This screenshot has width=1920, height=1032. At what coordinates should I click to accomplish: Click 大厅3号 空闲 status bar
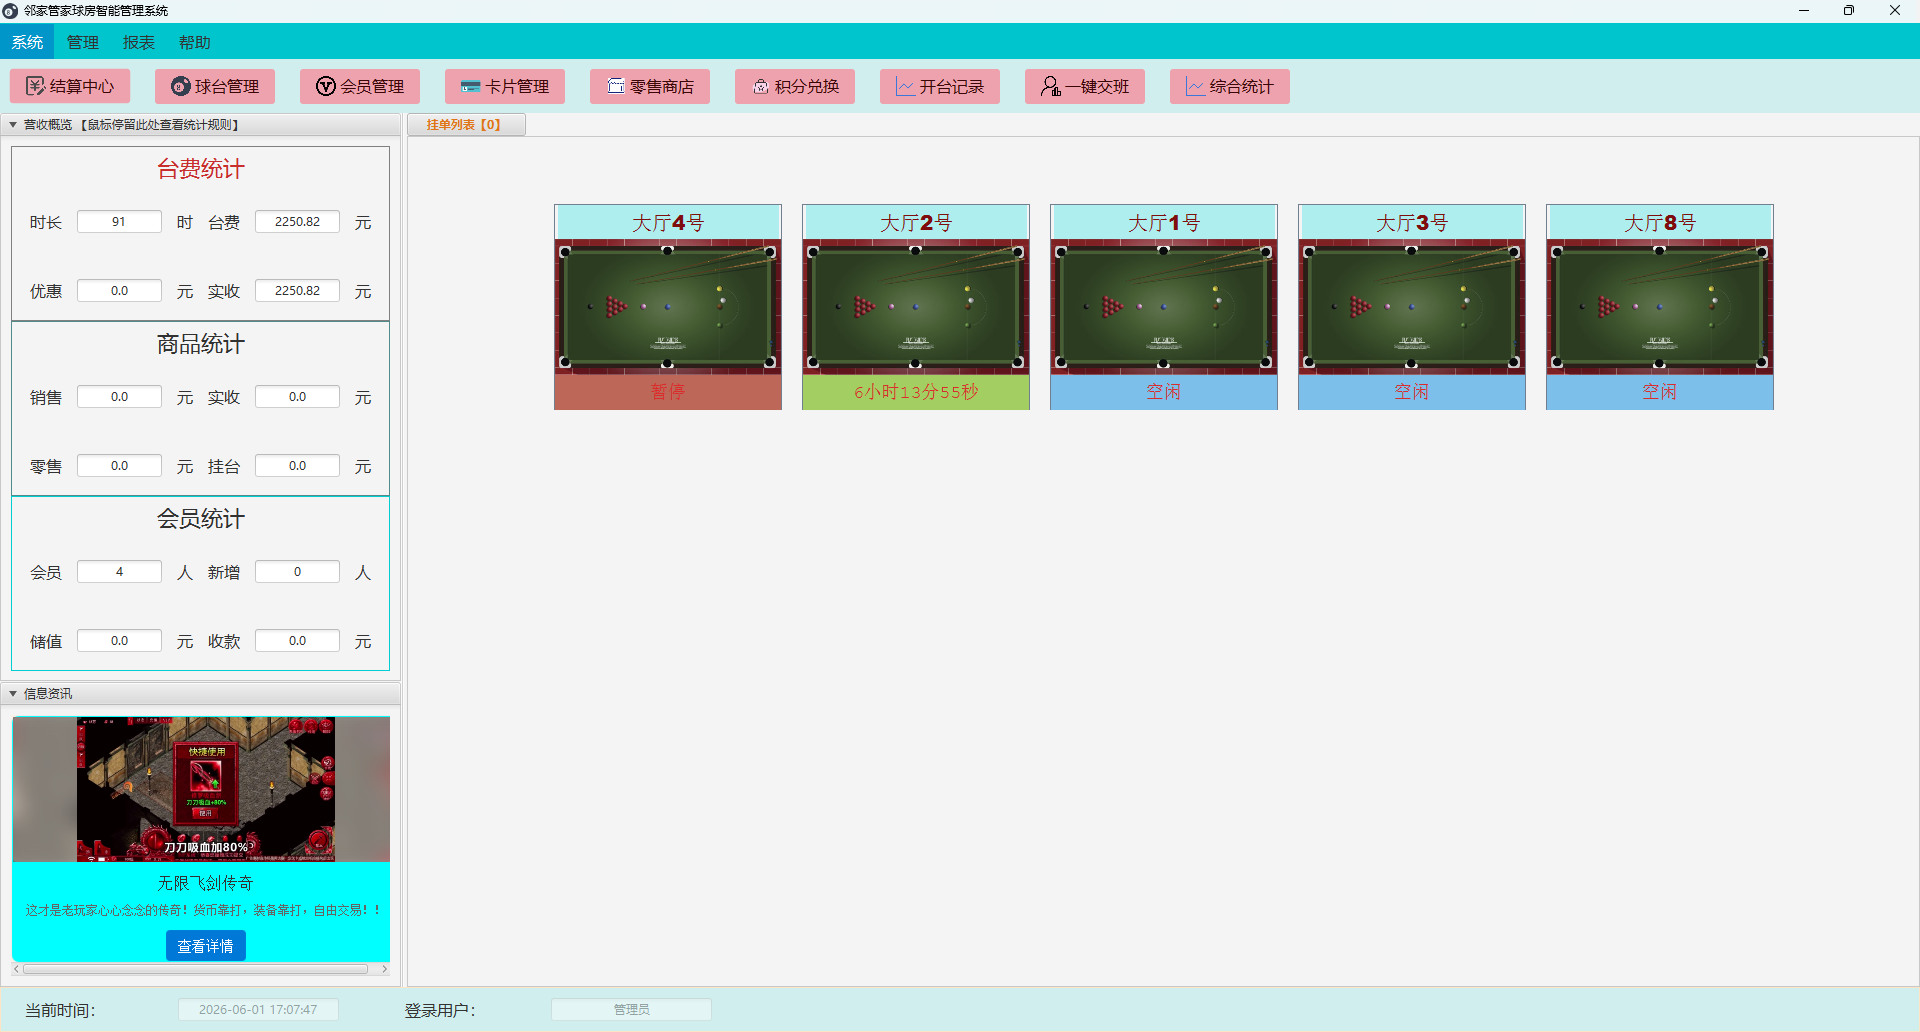[1412, 392]
